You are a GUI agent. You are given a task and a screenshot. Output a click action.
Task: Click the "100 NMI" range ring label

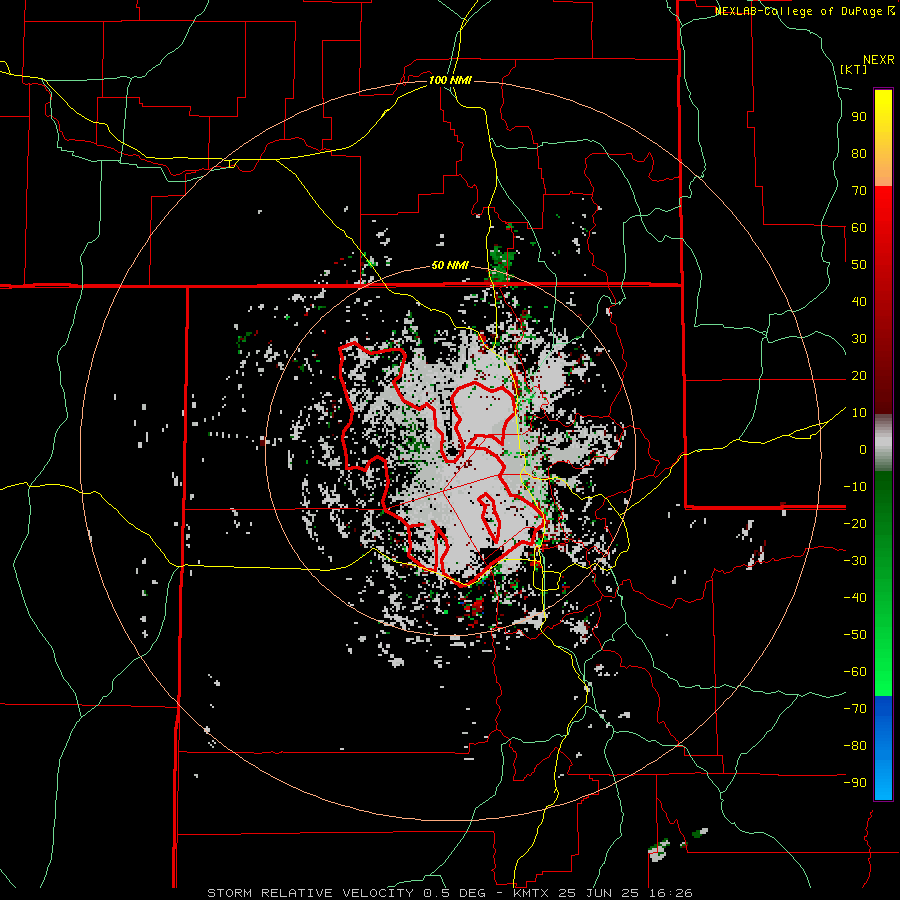point(450,80)
